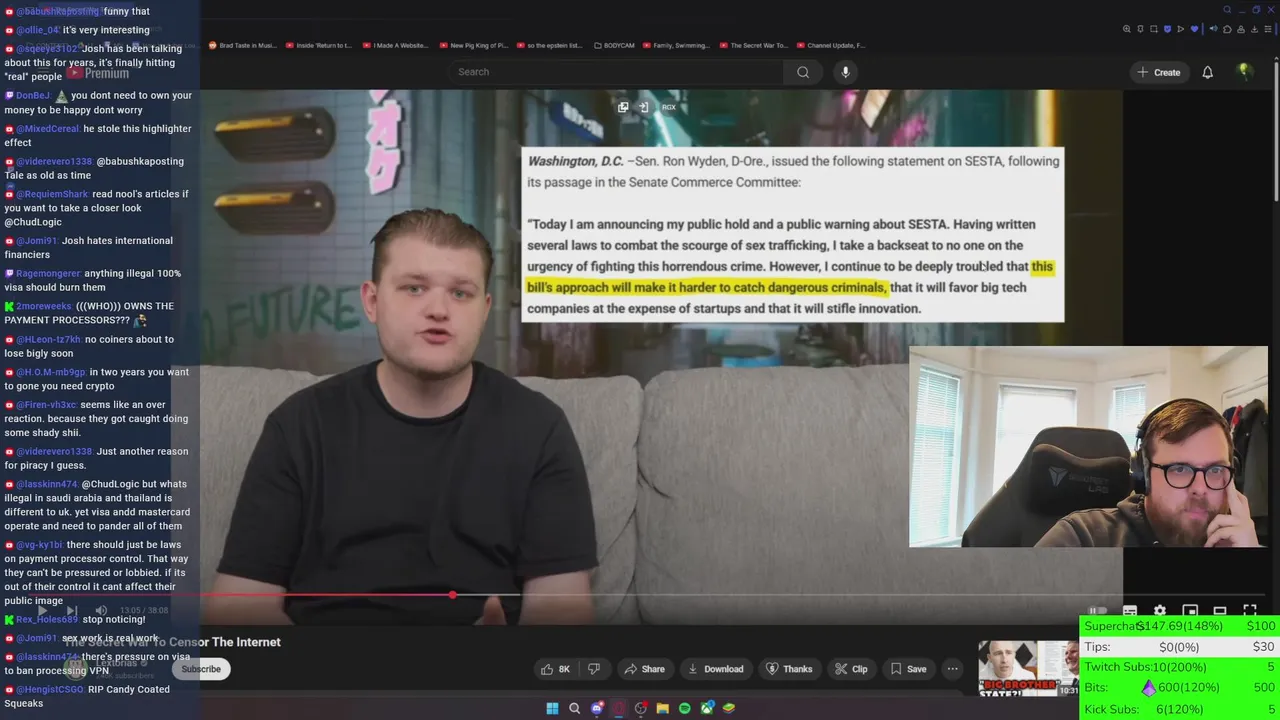Open Xbox app from the taskbar
The width and height of the screenshot is (1280, 720).
tap(707, 708)
